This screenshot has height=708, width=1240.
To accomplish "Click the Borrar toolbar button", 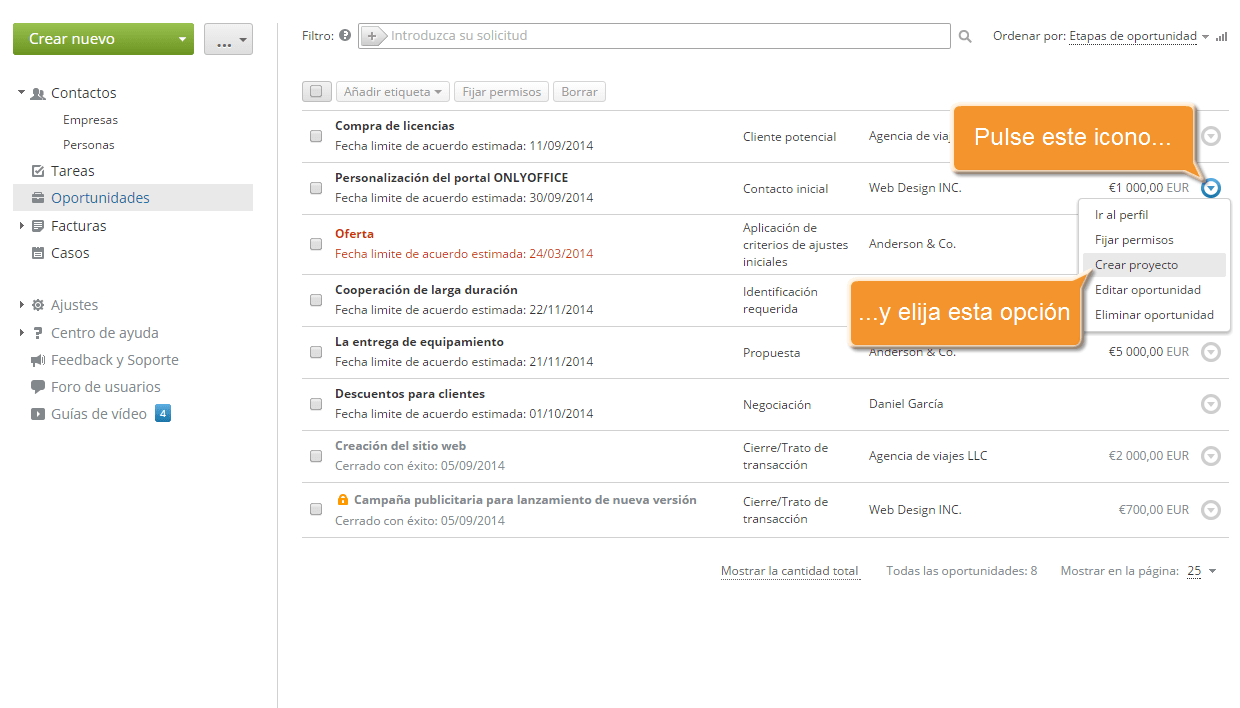I will (x=579, y=91).
